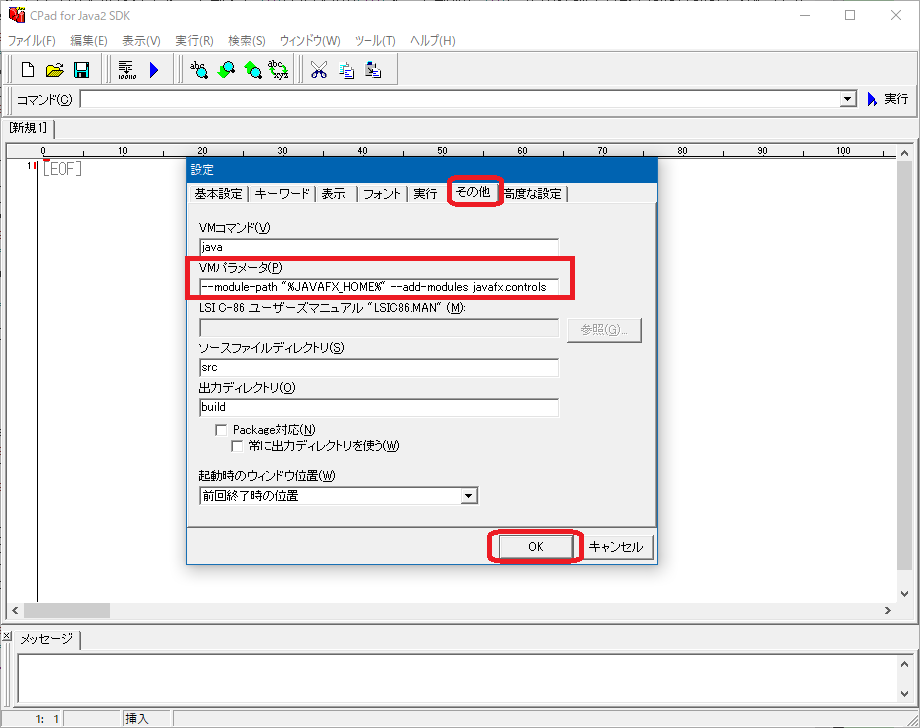Cut selection with the scissors icon
Viewport: 920px width, 728px height.
coord(319,70)
